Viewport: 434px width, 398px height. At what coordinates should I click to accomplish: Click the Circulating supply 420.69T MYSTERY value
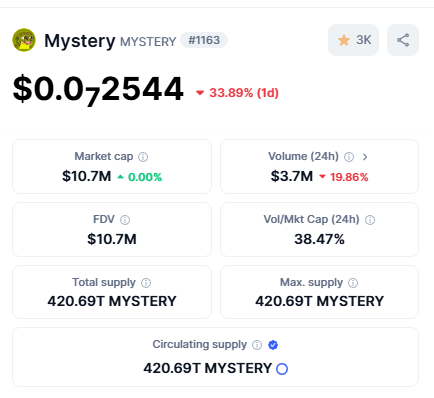point(208,368)
